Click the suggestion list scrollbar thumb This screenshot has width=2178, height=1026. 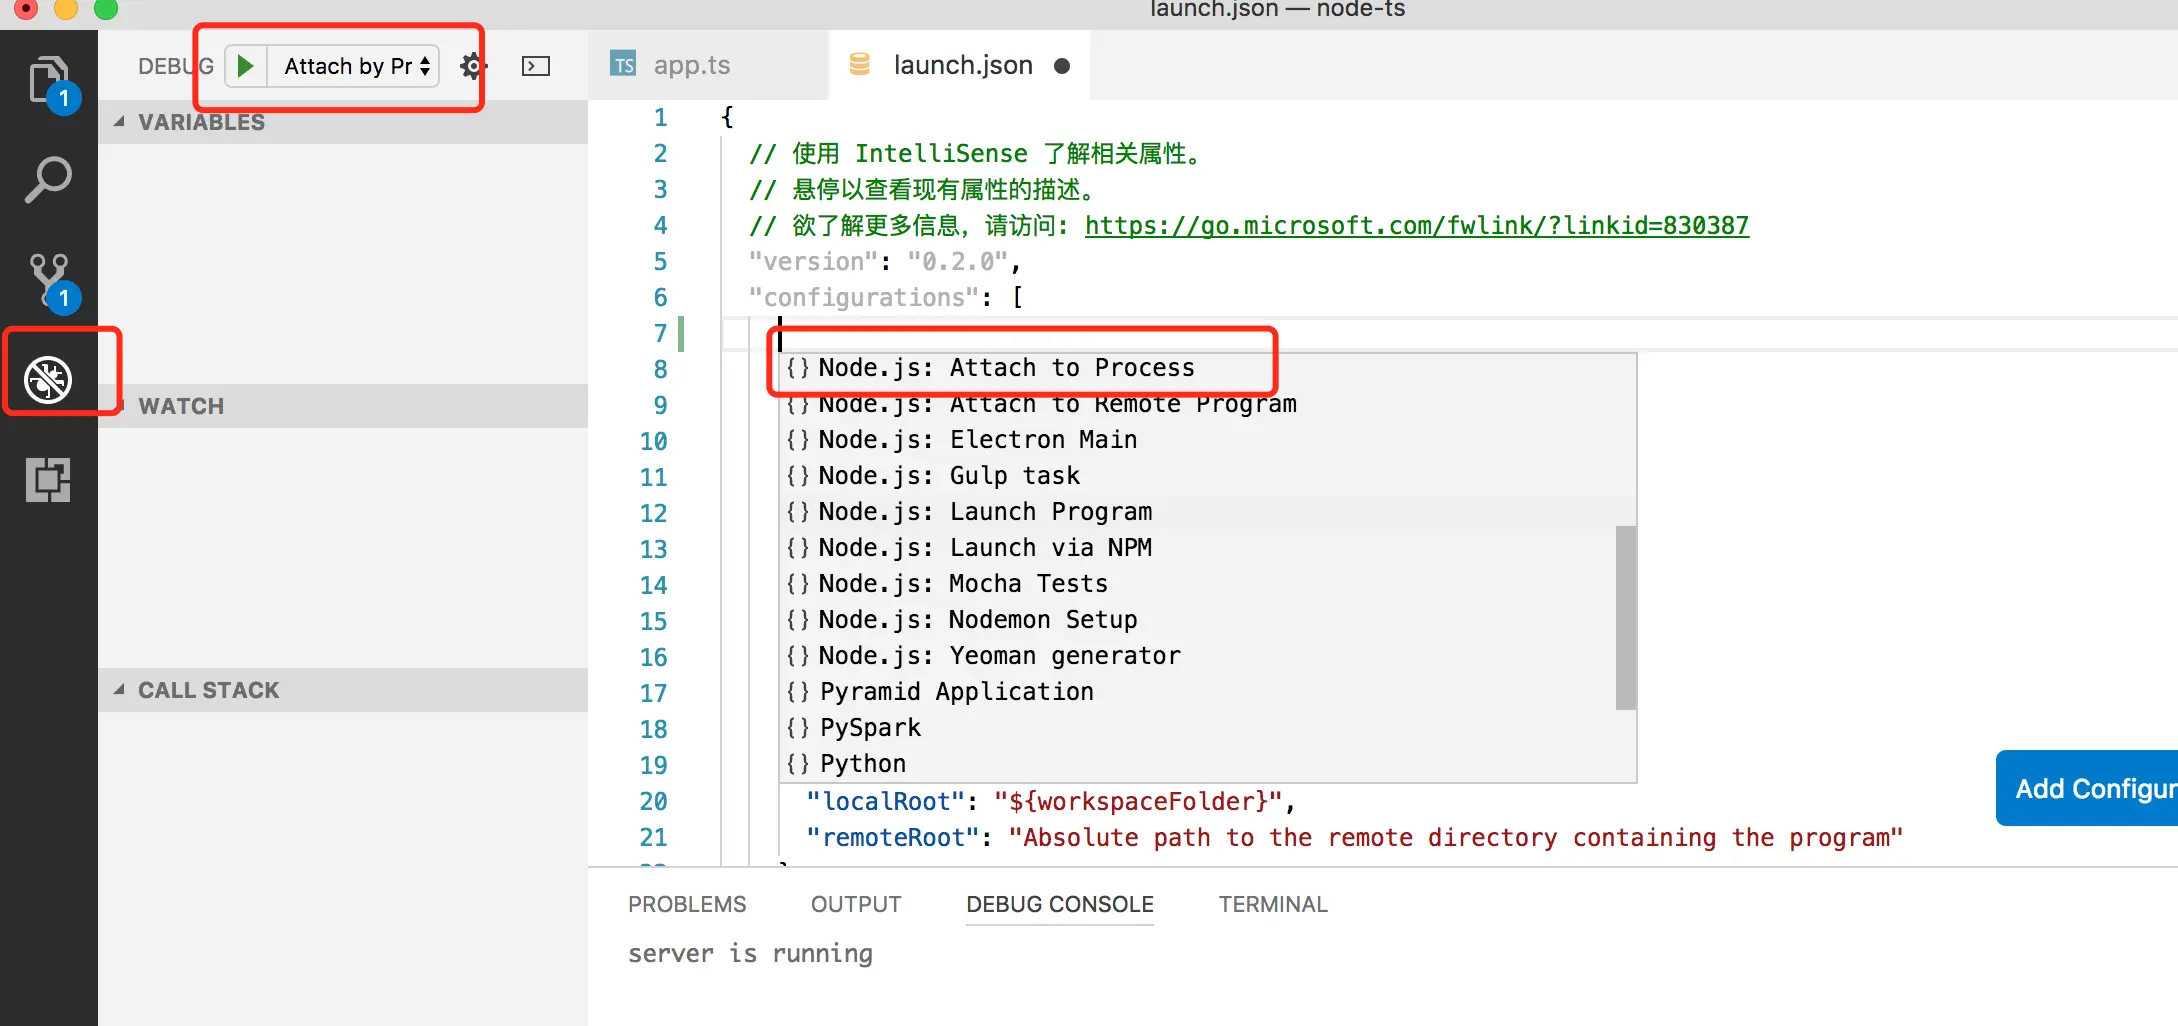pyautogui.click(x=1626, y=617)
